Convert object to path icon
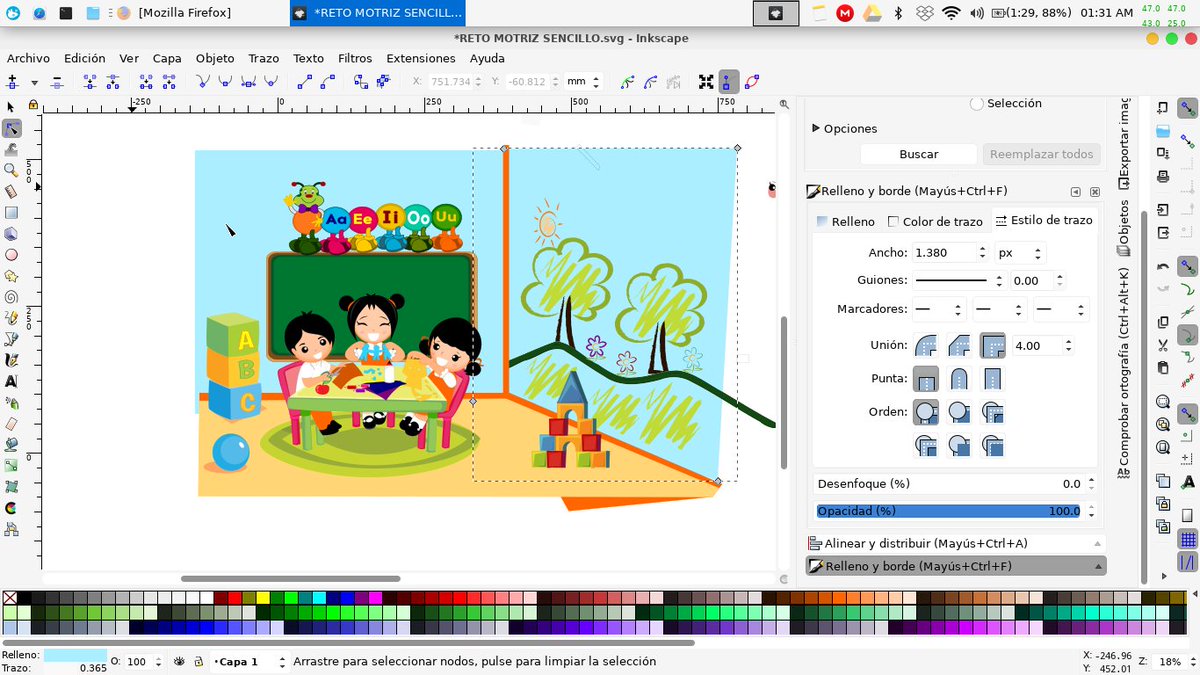1200x675 pixels. coord(361,82)
